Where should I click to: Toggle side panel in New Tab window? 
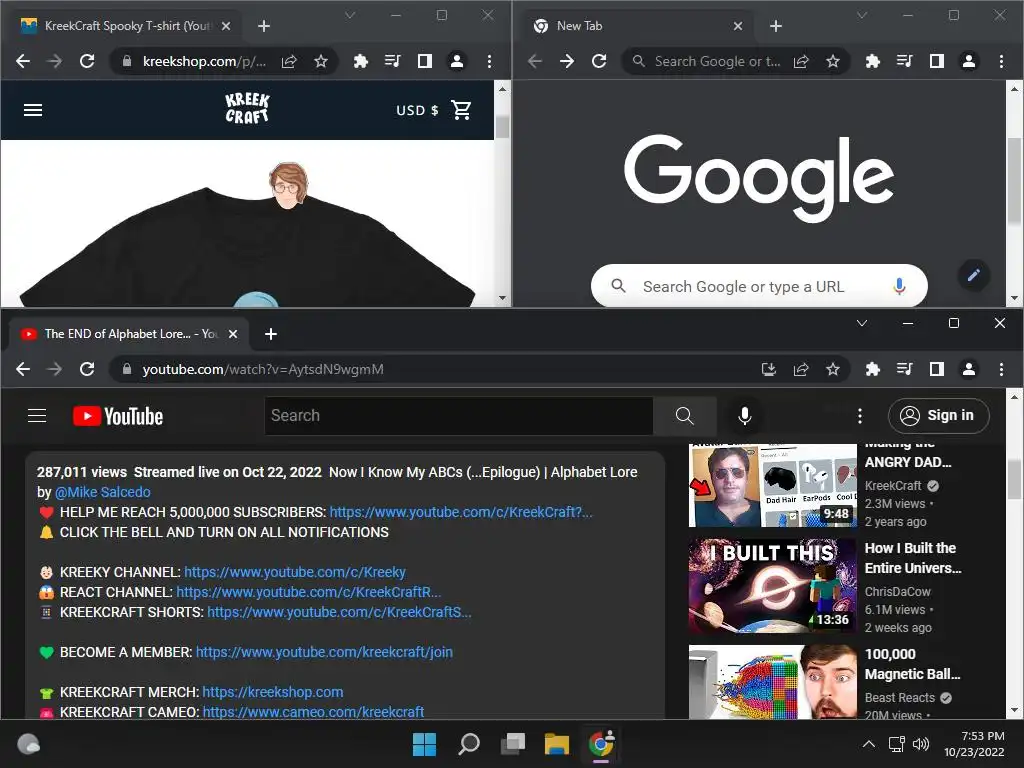(936, 61)
